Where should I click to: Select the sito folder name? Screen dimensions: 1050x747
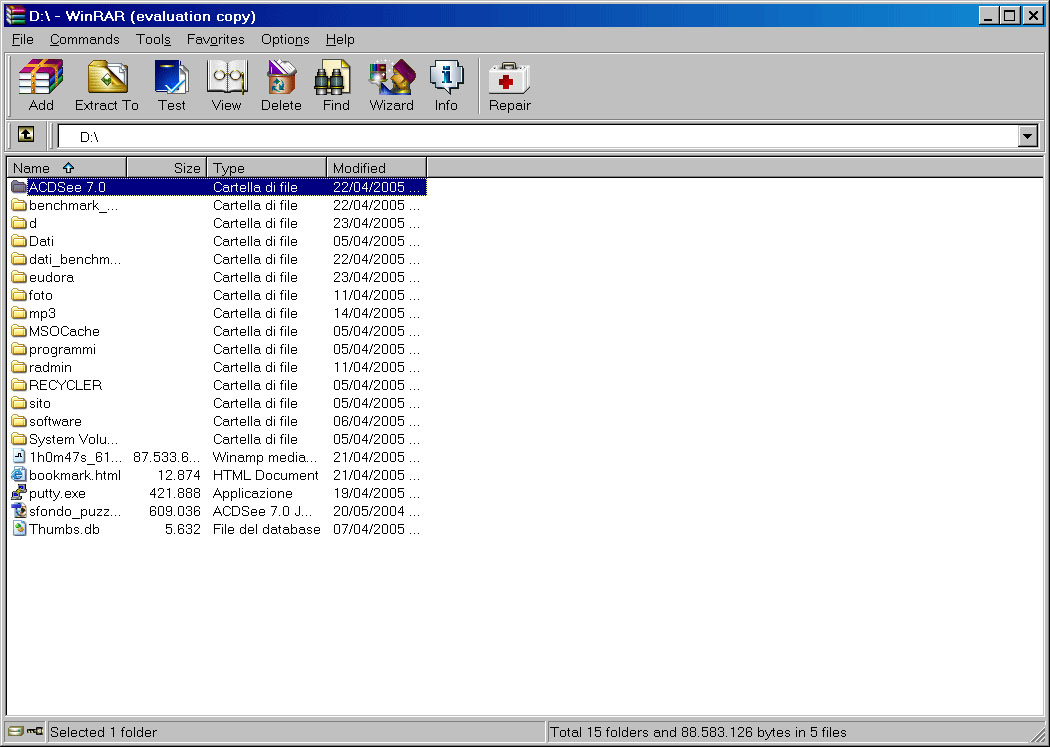coord(40,403)
